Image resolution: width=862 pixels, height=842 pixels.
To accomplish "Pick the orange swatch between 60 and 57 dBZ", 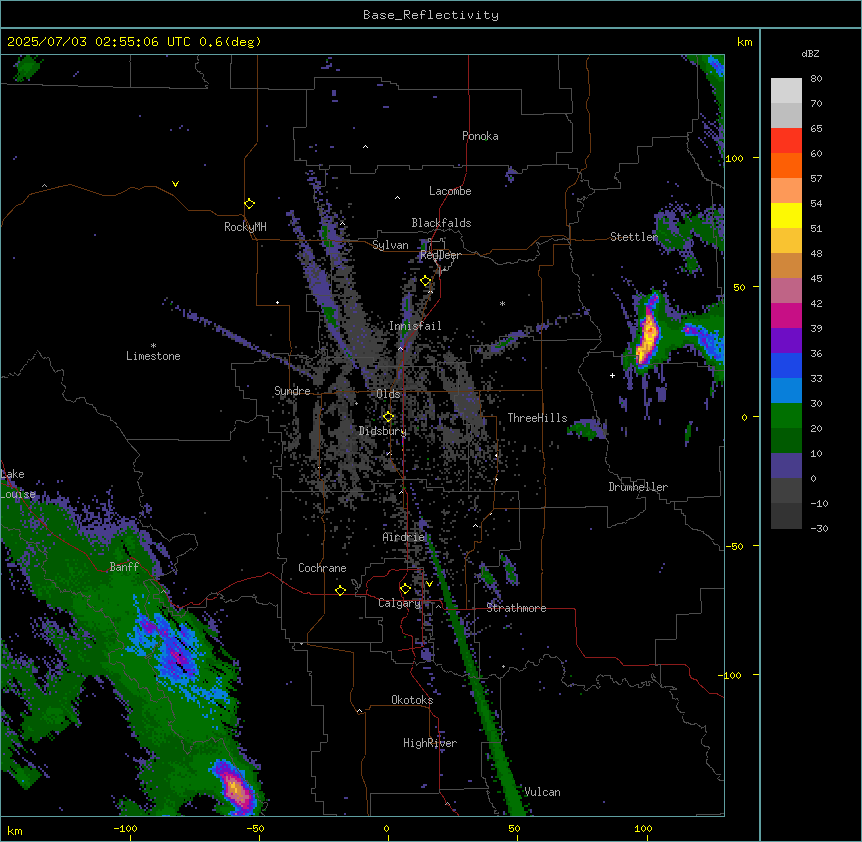I will (x=786, y=165).
